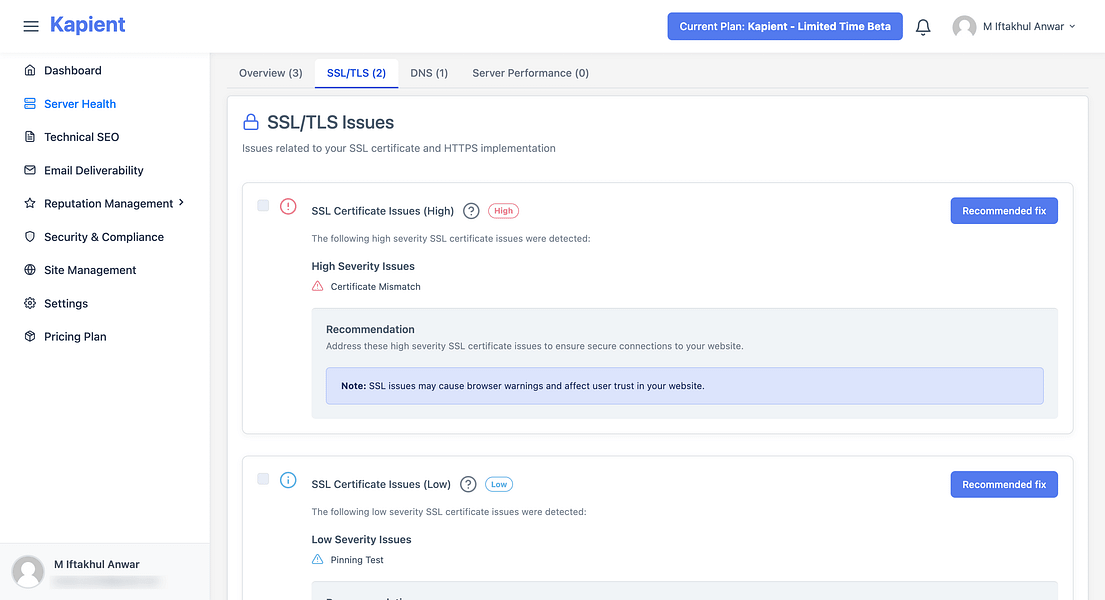The height and width of the screenshot is (600, 1105).
Task: Click the SSL/TLS Issues heading
Action: click(x=331, y=122)
